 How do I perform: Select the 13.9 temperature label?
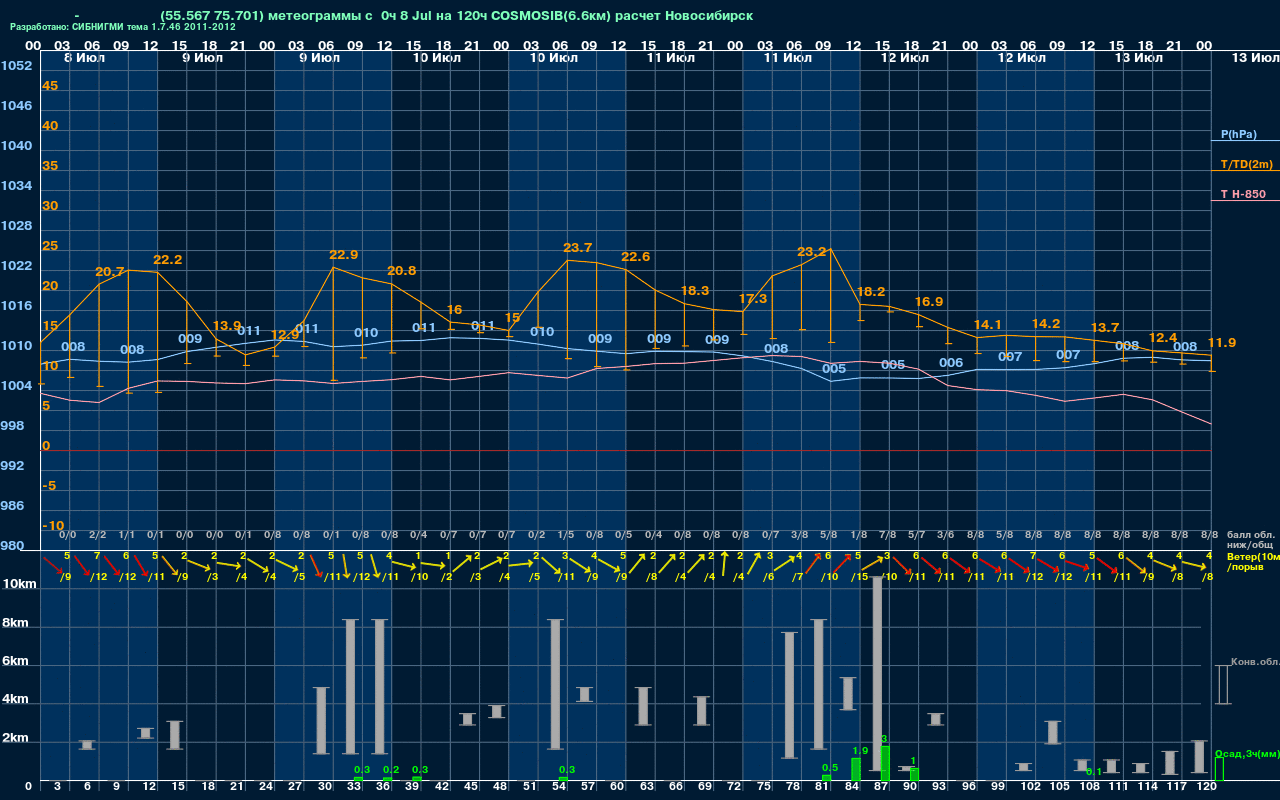(226, 326)
